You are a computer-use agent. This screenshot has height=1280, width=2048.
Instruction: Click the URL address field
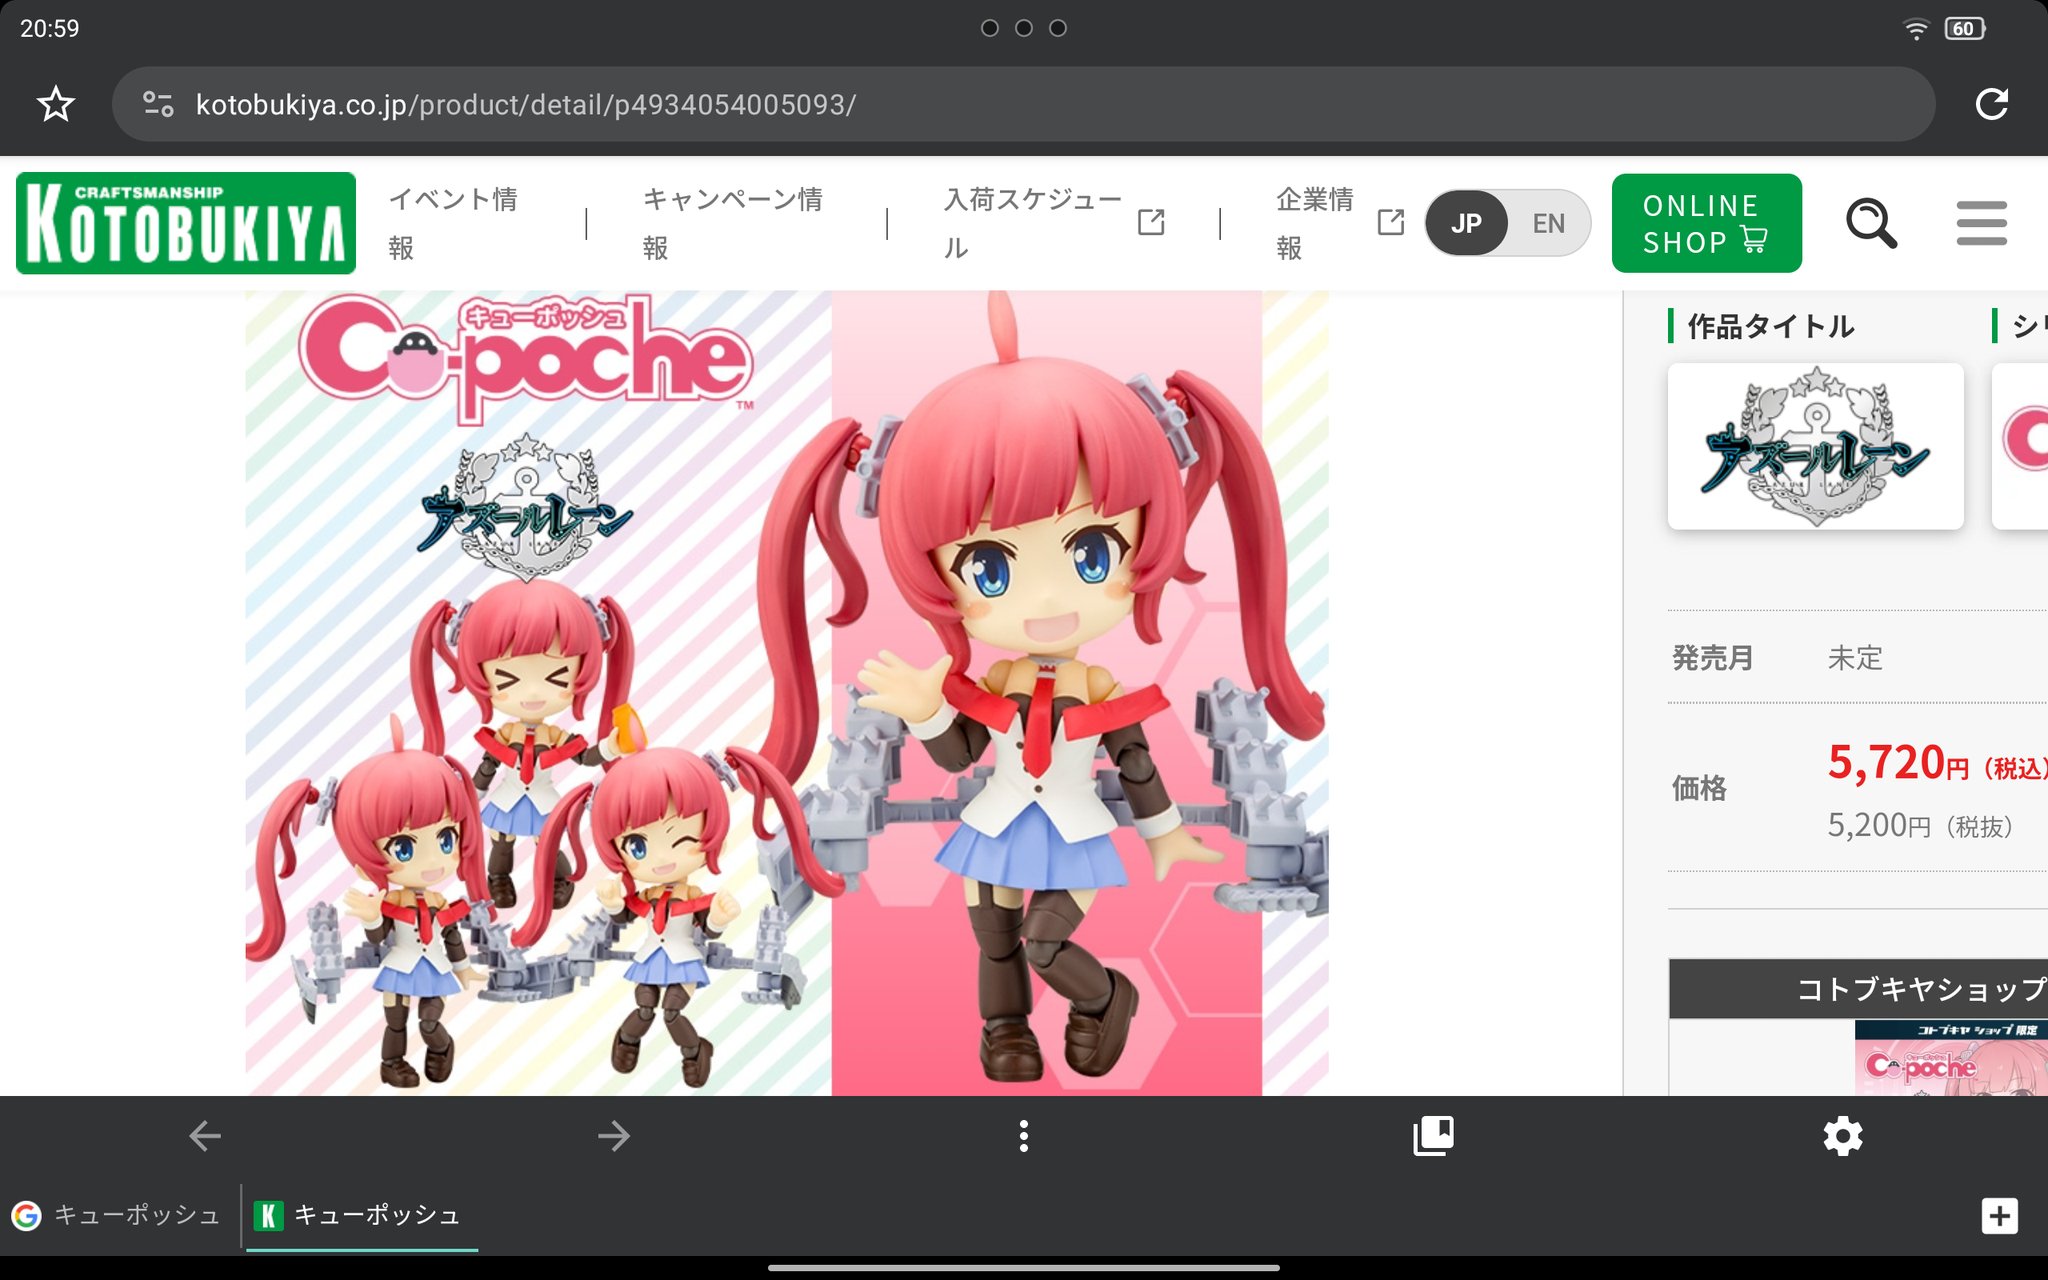1000,104
